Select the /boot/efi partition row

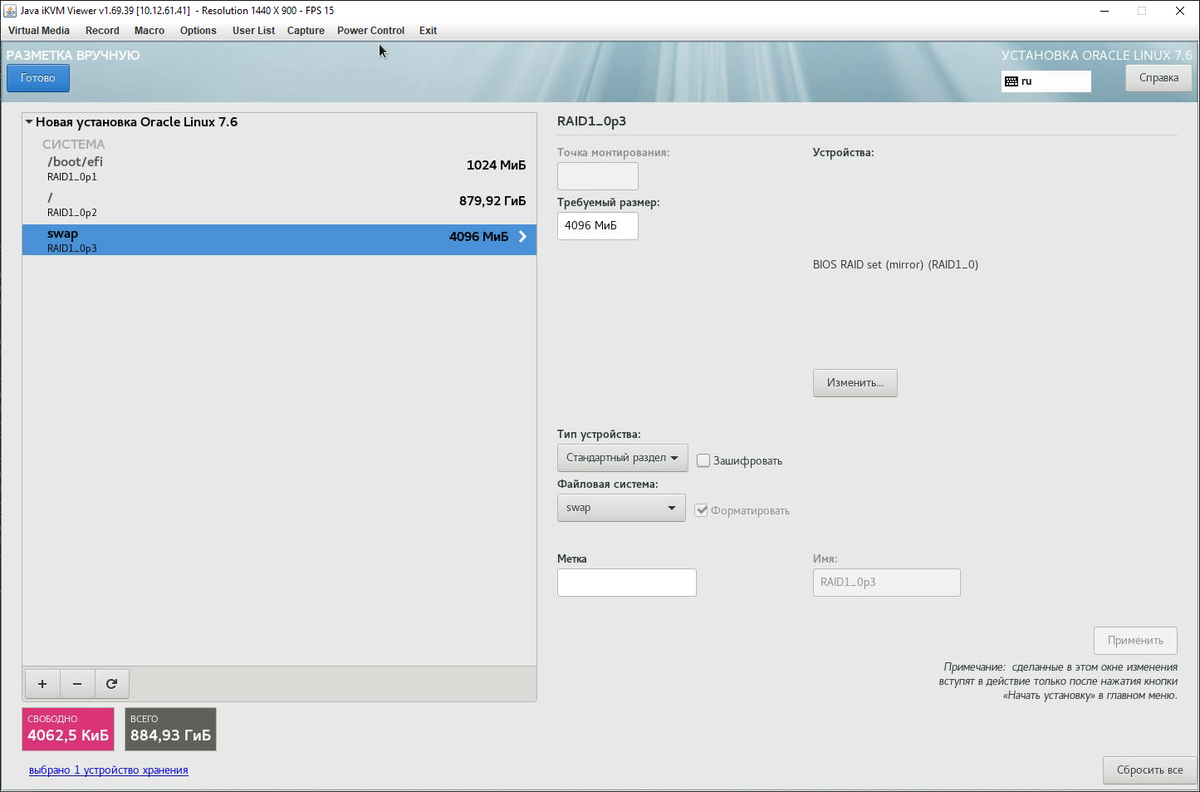point(279,167)
